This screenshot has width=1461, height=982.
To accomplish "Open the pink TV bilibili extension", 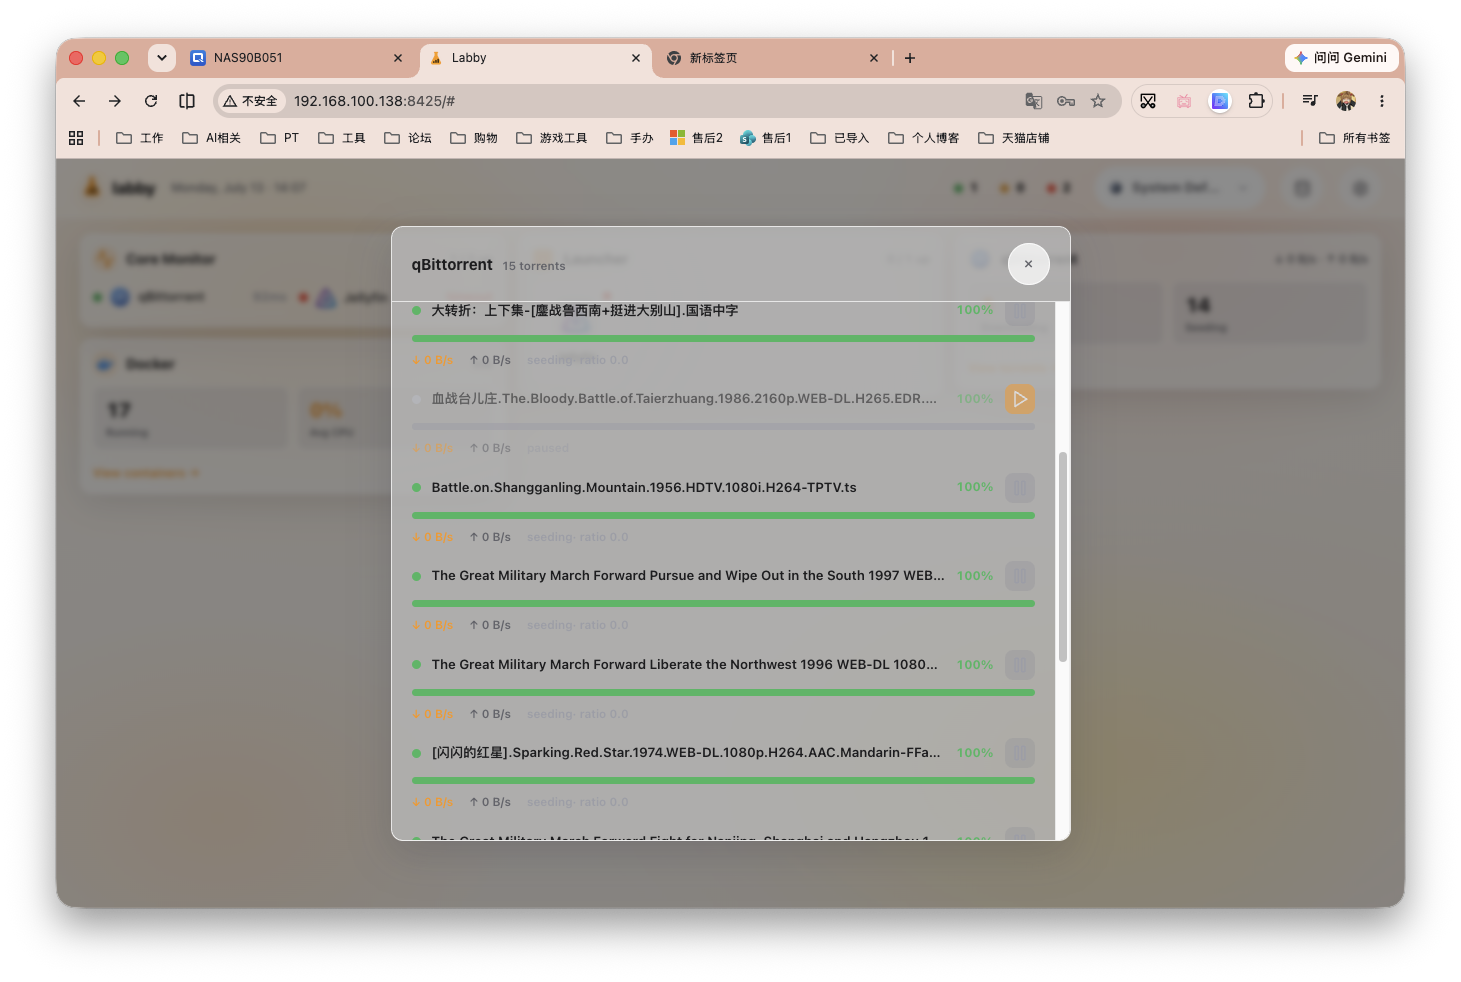I will tap(1184, 101).
